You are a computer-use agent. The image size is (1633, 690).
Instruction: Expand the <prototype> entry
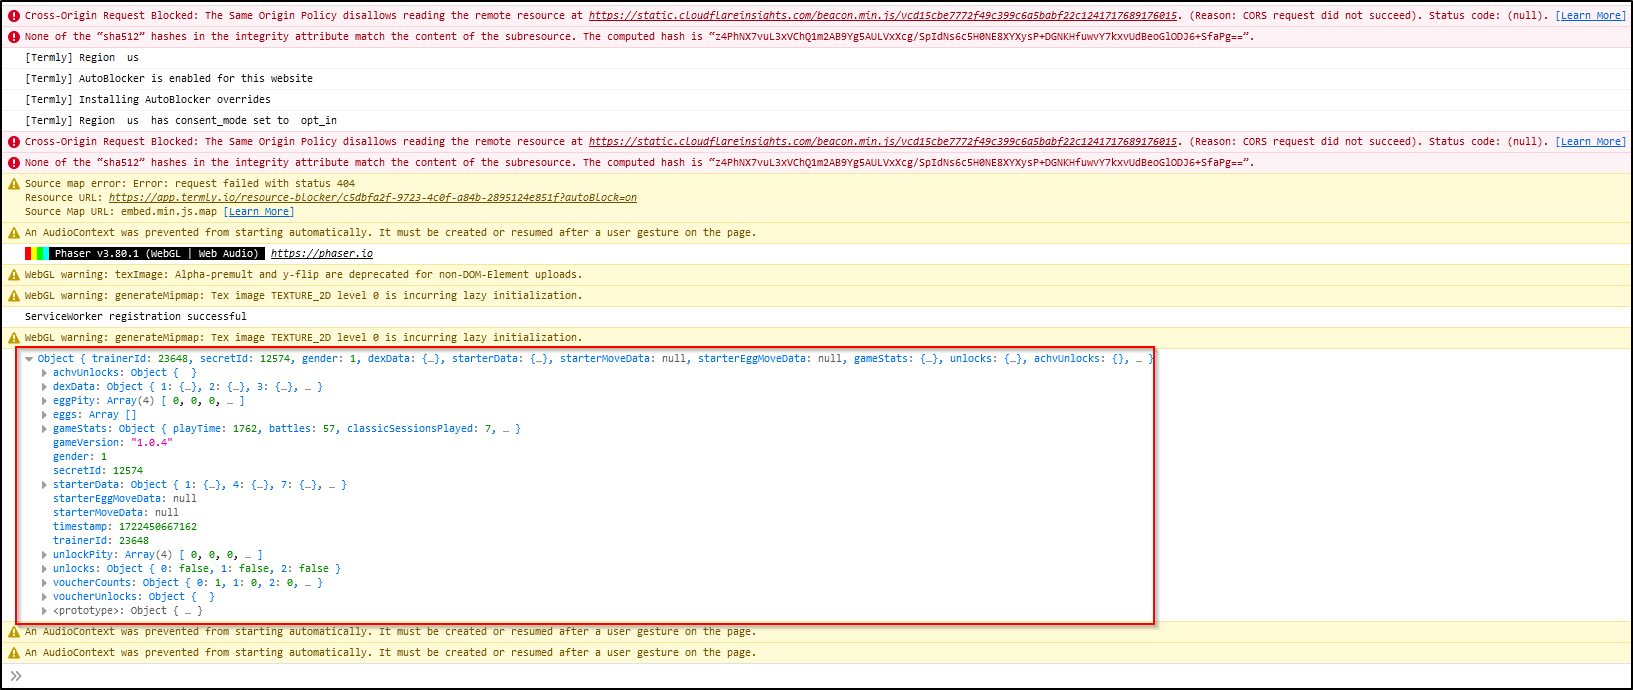click(x=44, y=611)
